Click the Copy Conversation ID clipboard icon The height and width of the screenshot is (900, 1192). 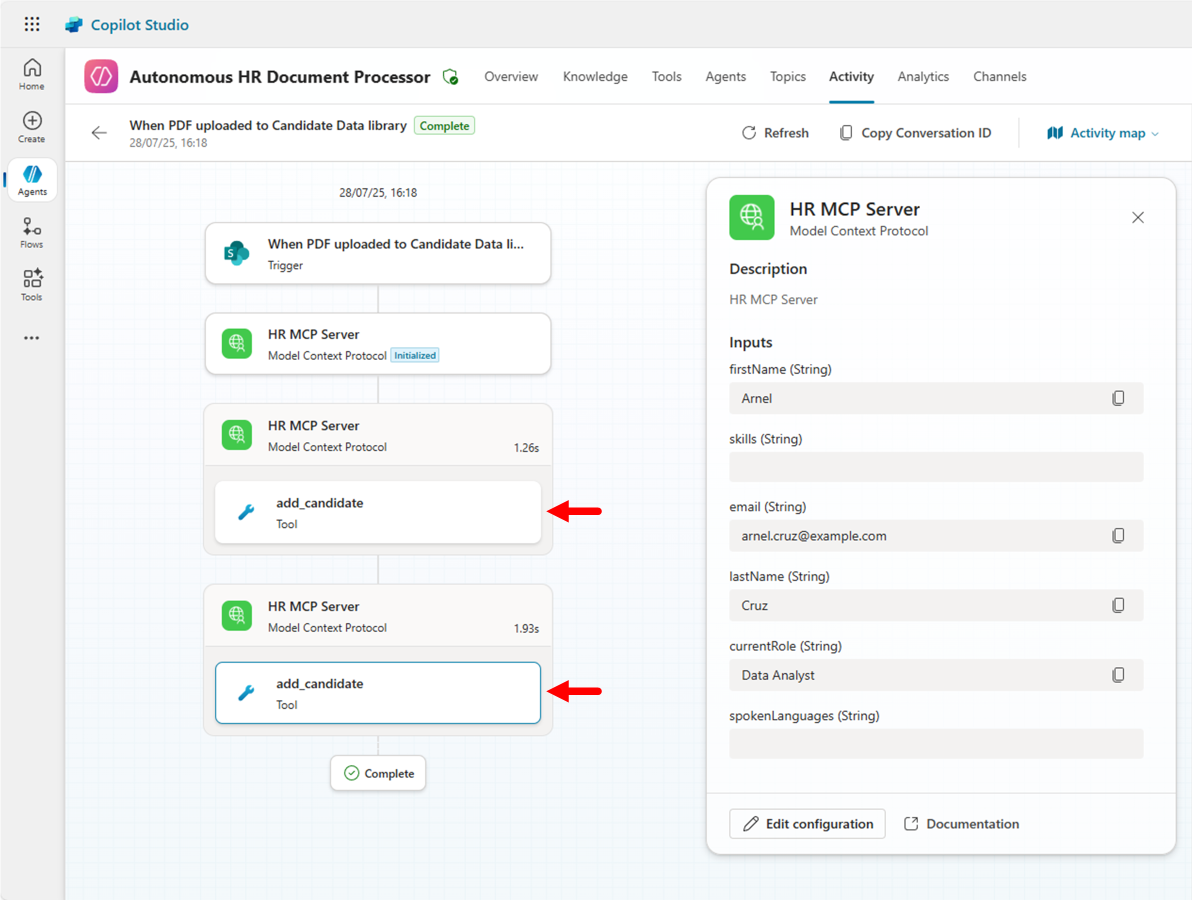tap(845, 133)
